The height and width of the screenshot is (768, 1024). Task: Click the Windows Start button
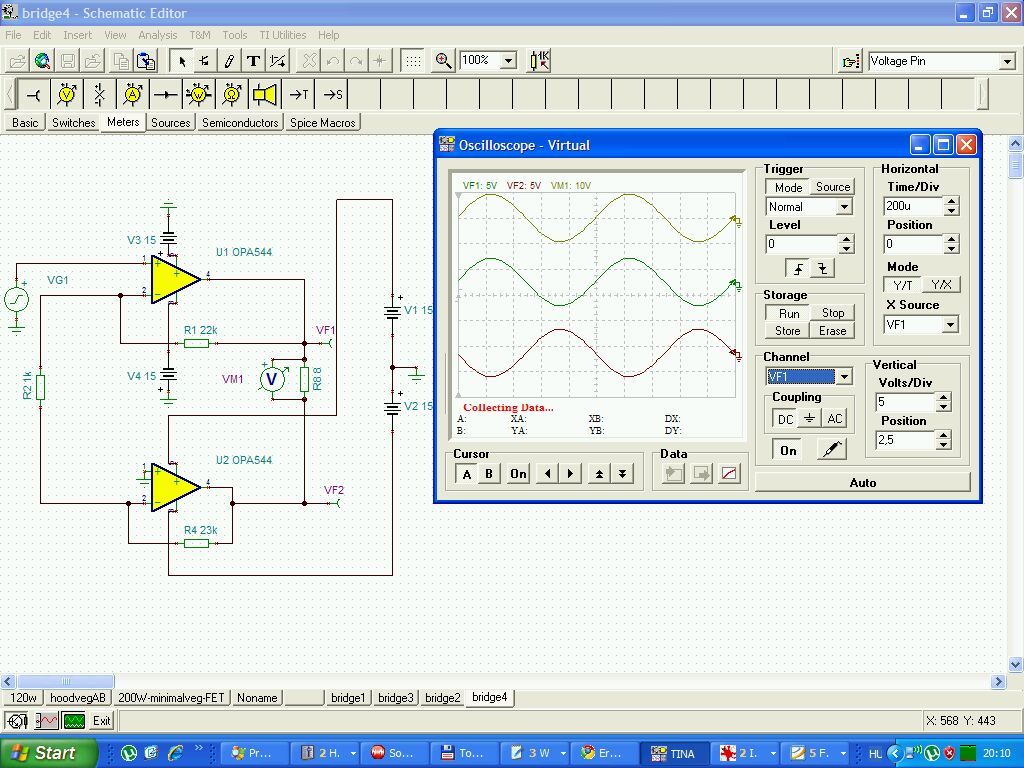pos(48,753)
